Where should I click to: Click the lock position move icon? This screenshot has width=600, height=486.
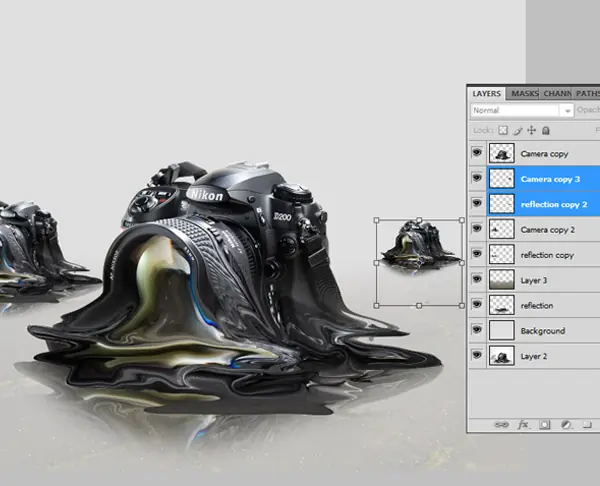click(532, 130)
